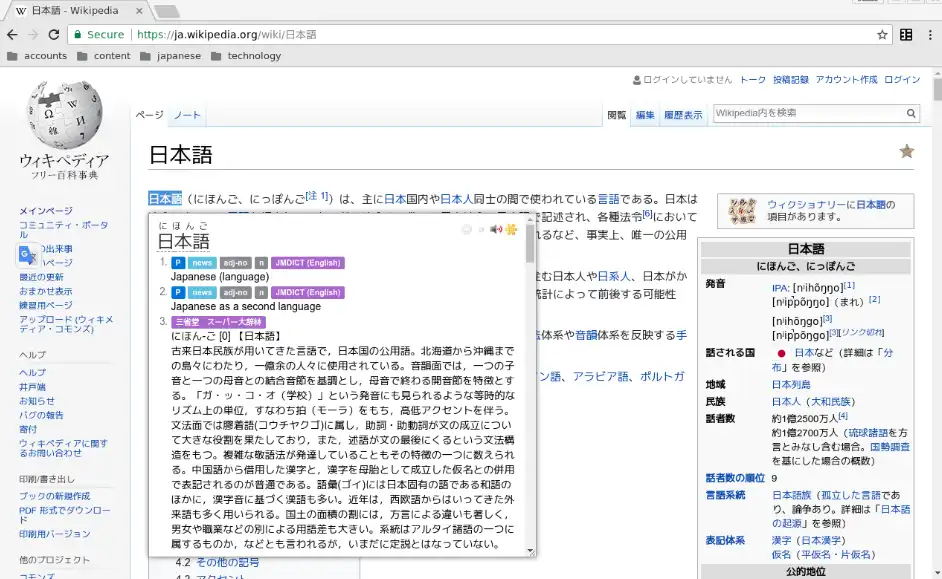
Task: Click the Wiktionary icon in the side box
Action: tap(742, 211)
